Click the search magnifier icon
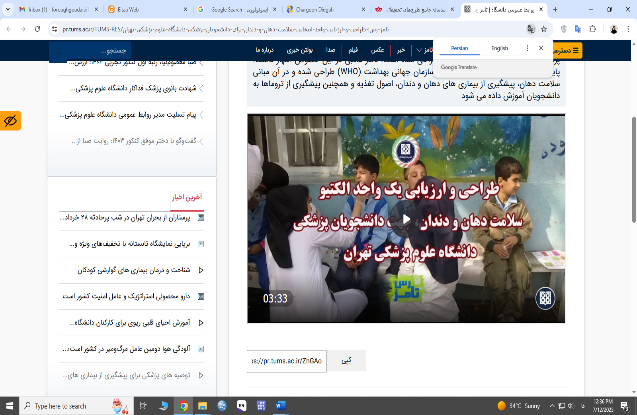637x415 pixels. [x=58, y=51]
